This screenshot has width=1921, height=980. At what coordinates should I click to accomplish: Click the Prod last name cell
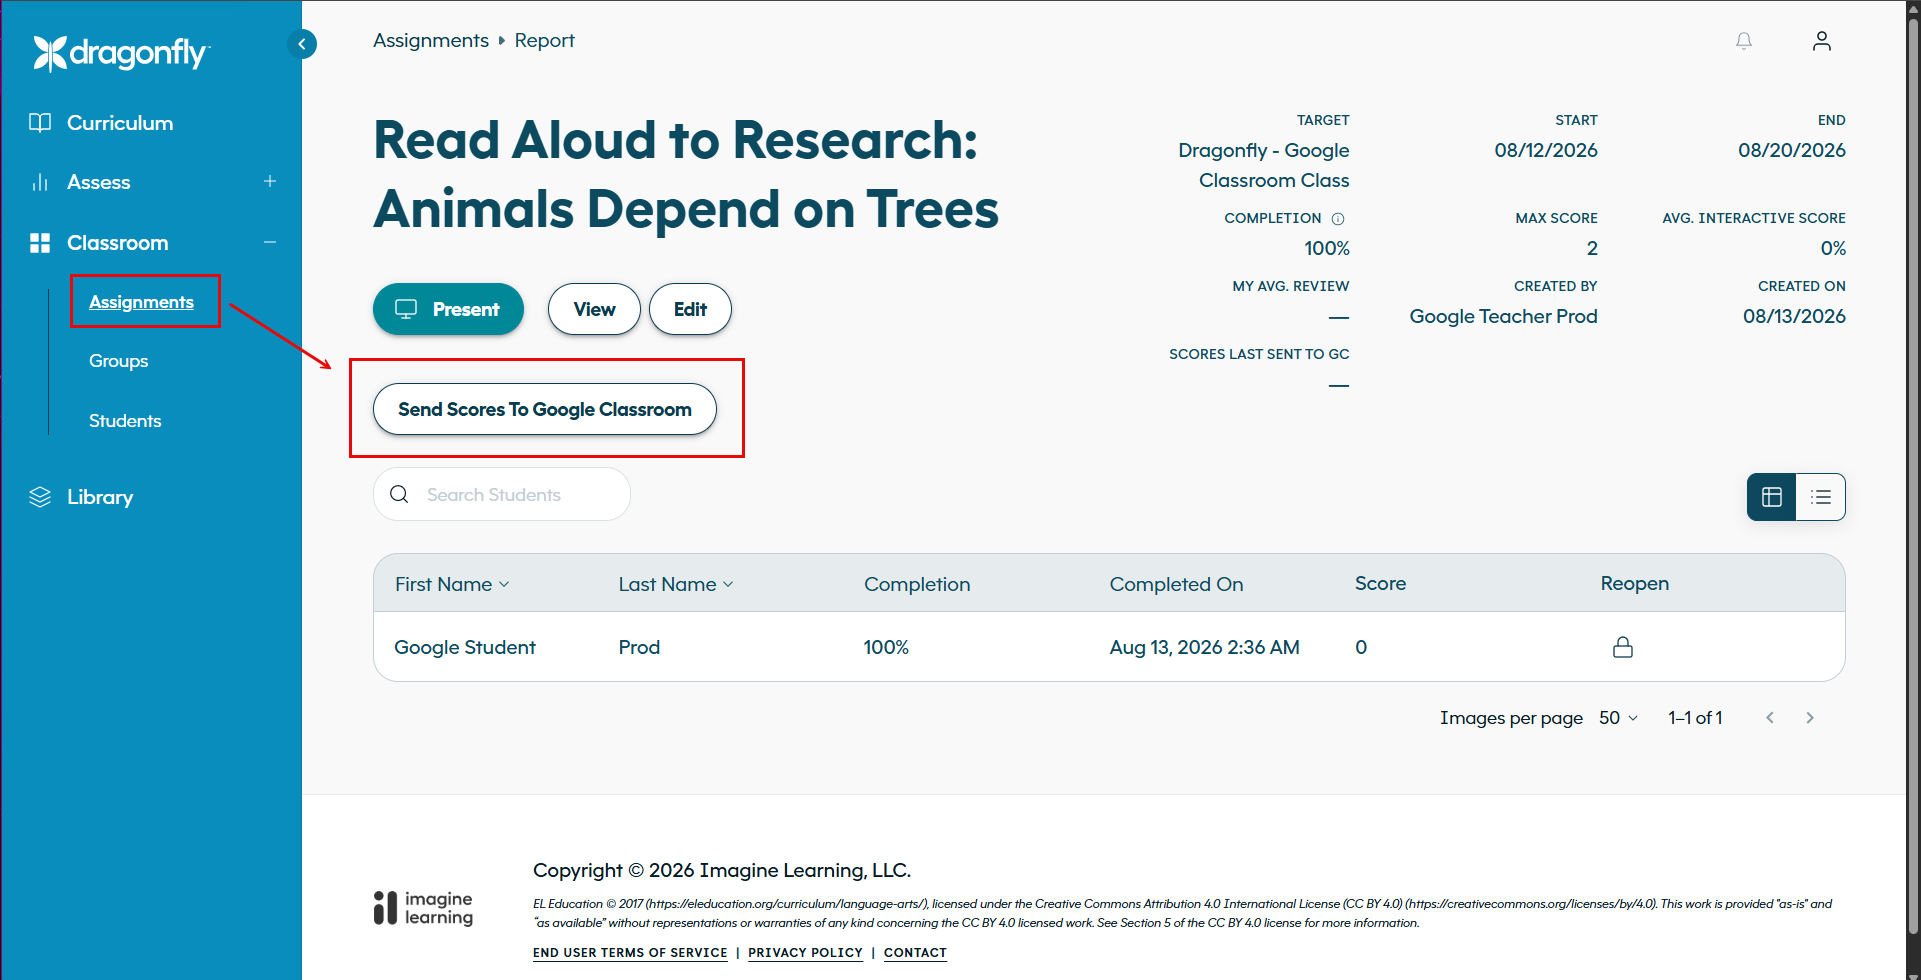(x=639, y=647)
